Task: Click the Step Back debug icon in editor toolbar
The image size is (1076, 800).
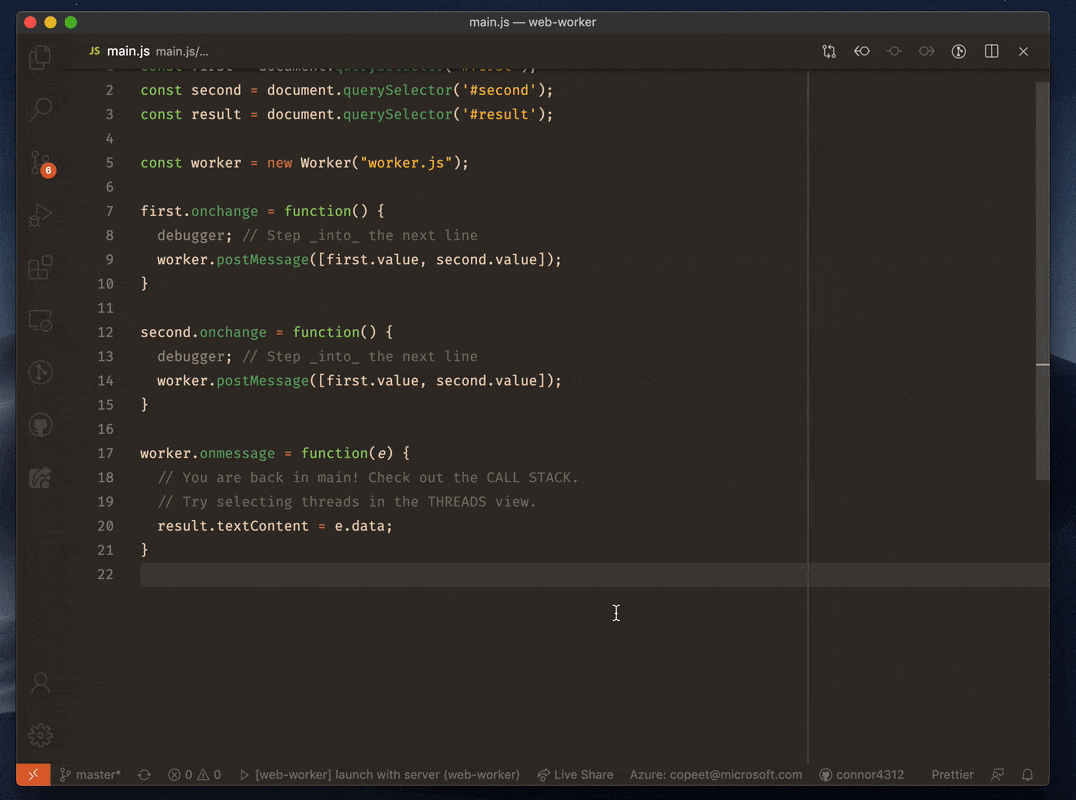Action: 862,51
